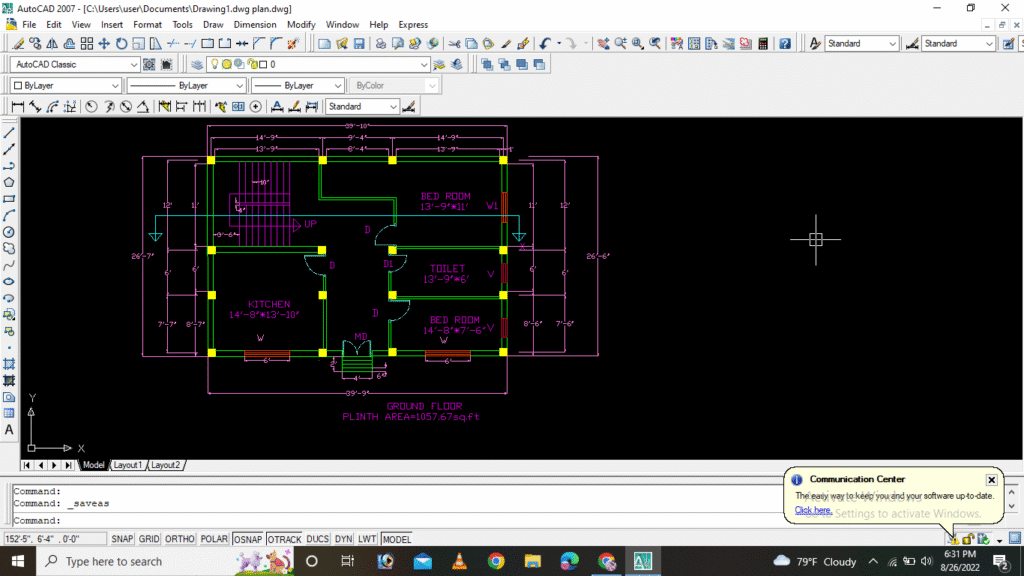This screenshot has height=576, width=1024.
Task: Open the QuickCalc calculator icon
Action: click(763, 44)
